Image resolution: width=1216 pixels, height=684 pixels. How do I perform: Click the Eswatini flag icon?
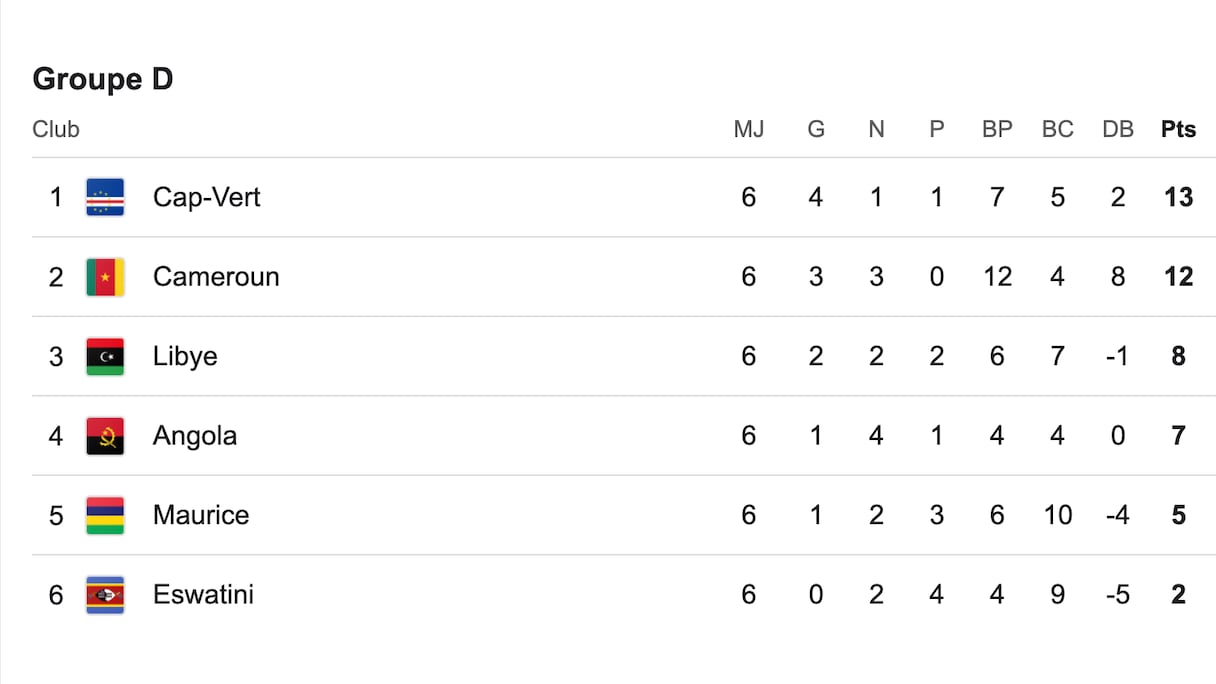click(105, 595)
